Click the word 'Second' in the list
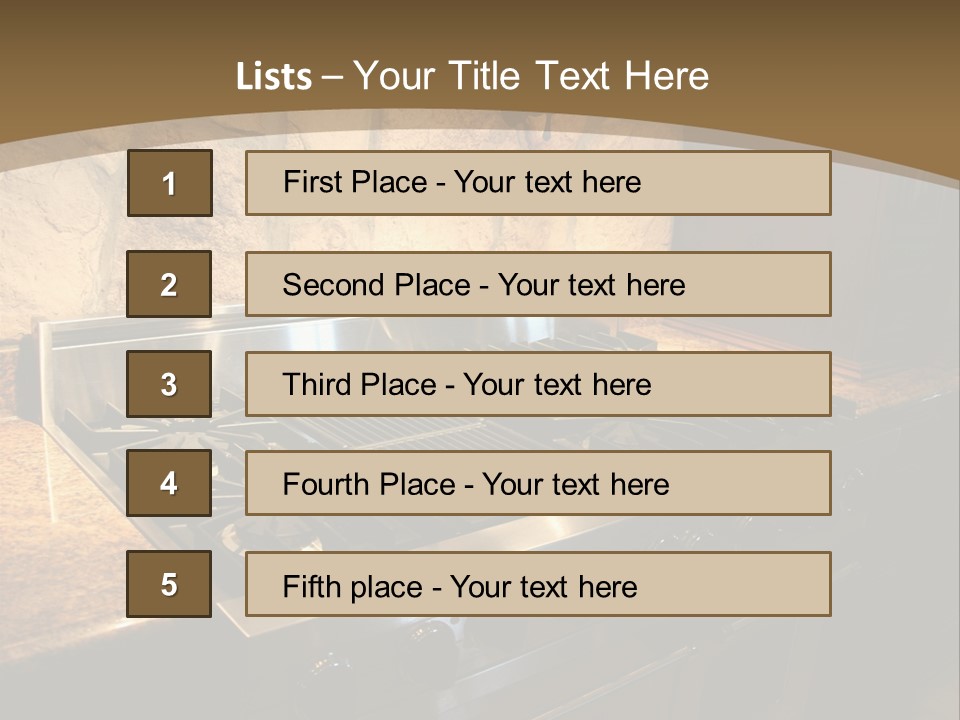960x720 pixels. [334, 285]
